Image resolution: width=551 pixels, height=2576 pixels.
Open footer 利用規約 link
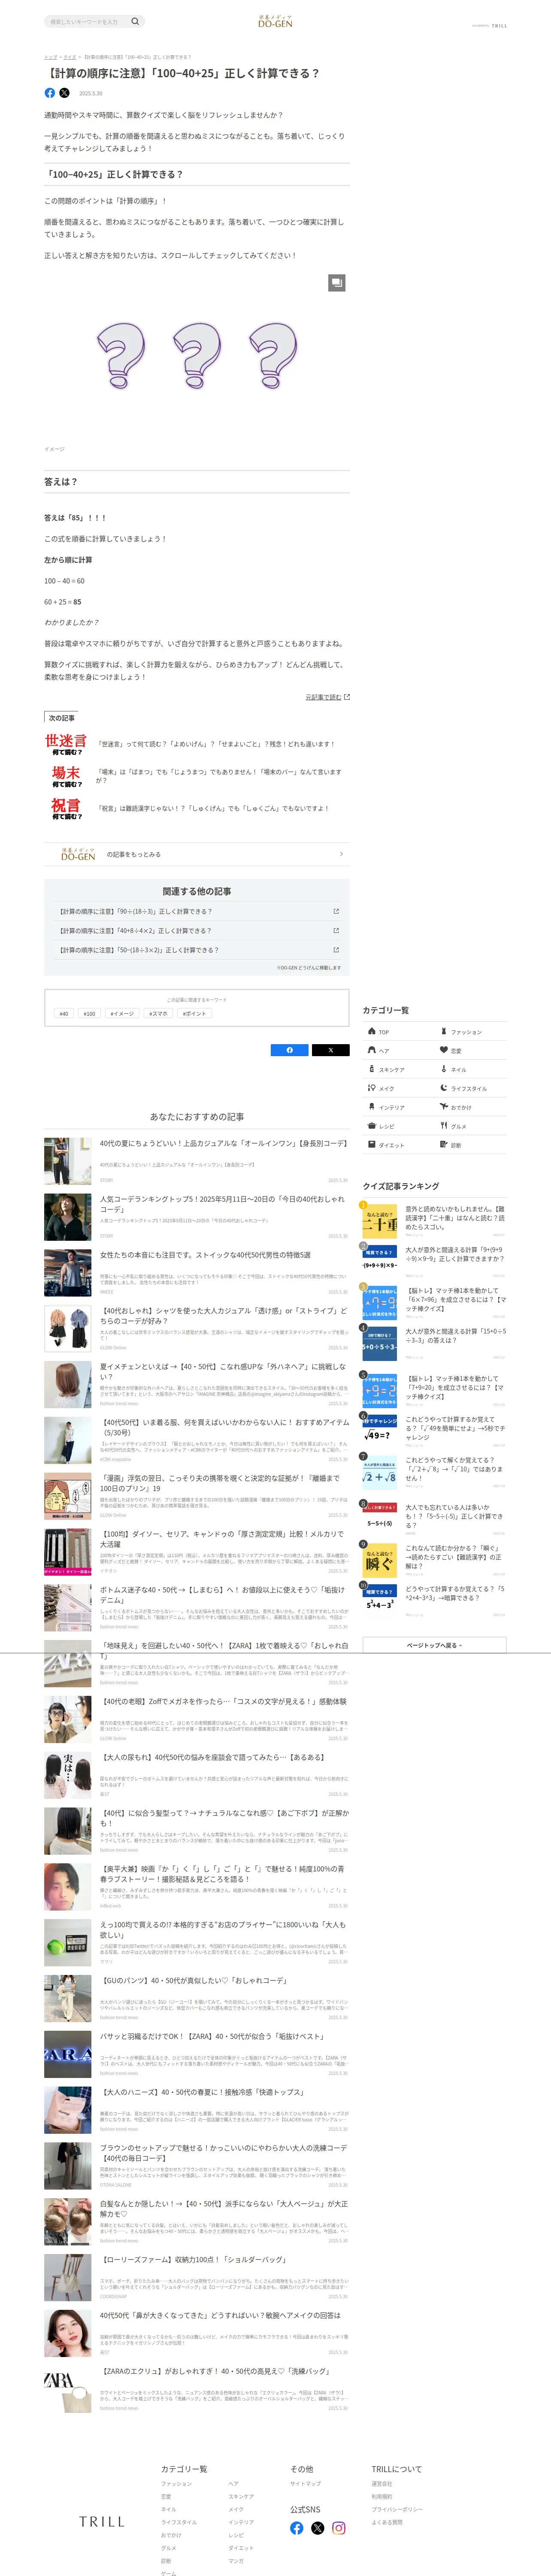pos(382,2496)
